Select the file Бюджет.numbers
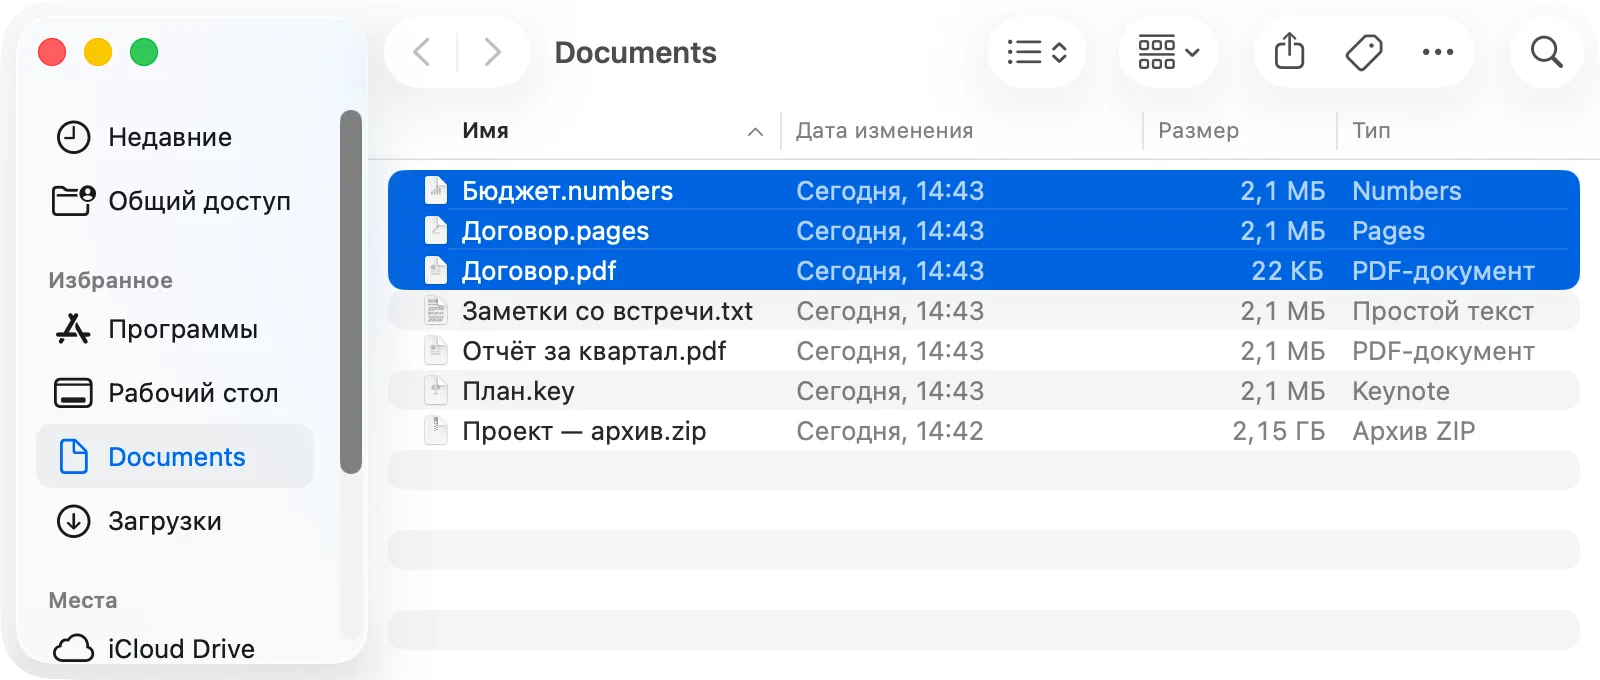 (x=984, y=191)
